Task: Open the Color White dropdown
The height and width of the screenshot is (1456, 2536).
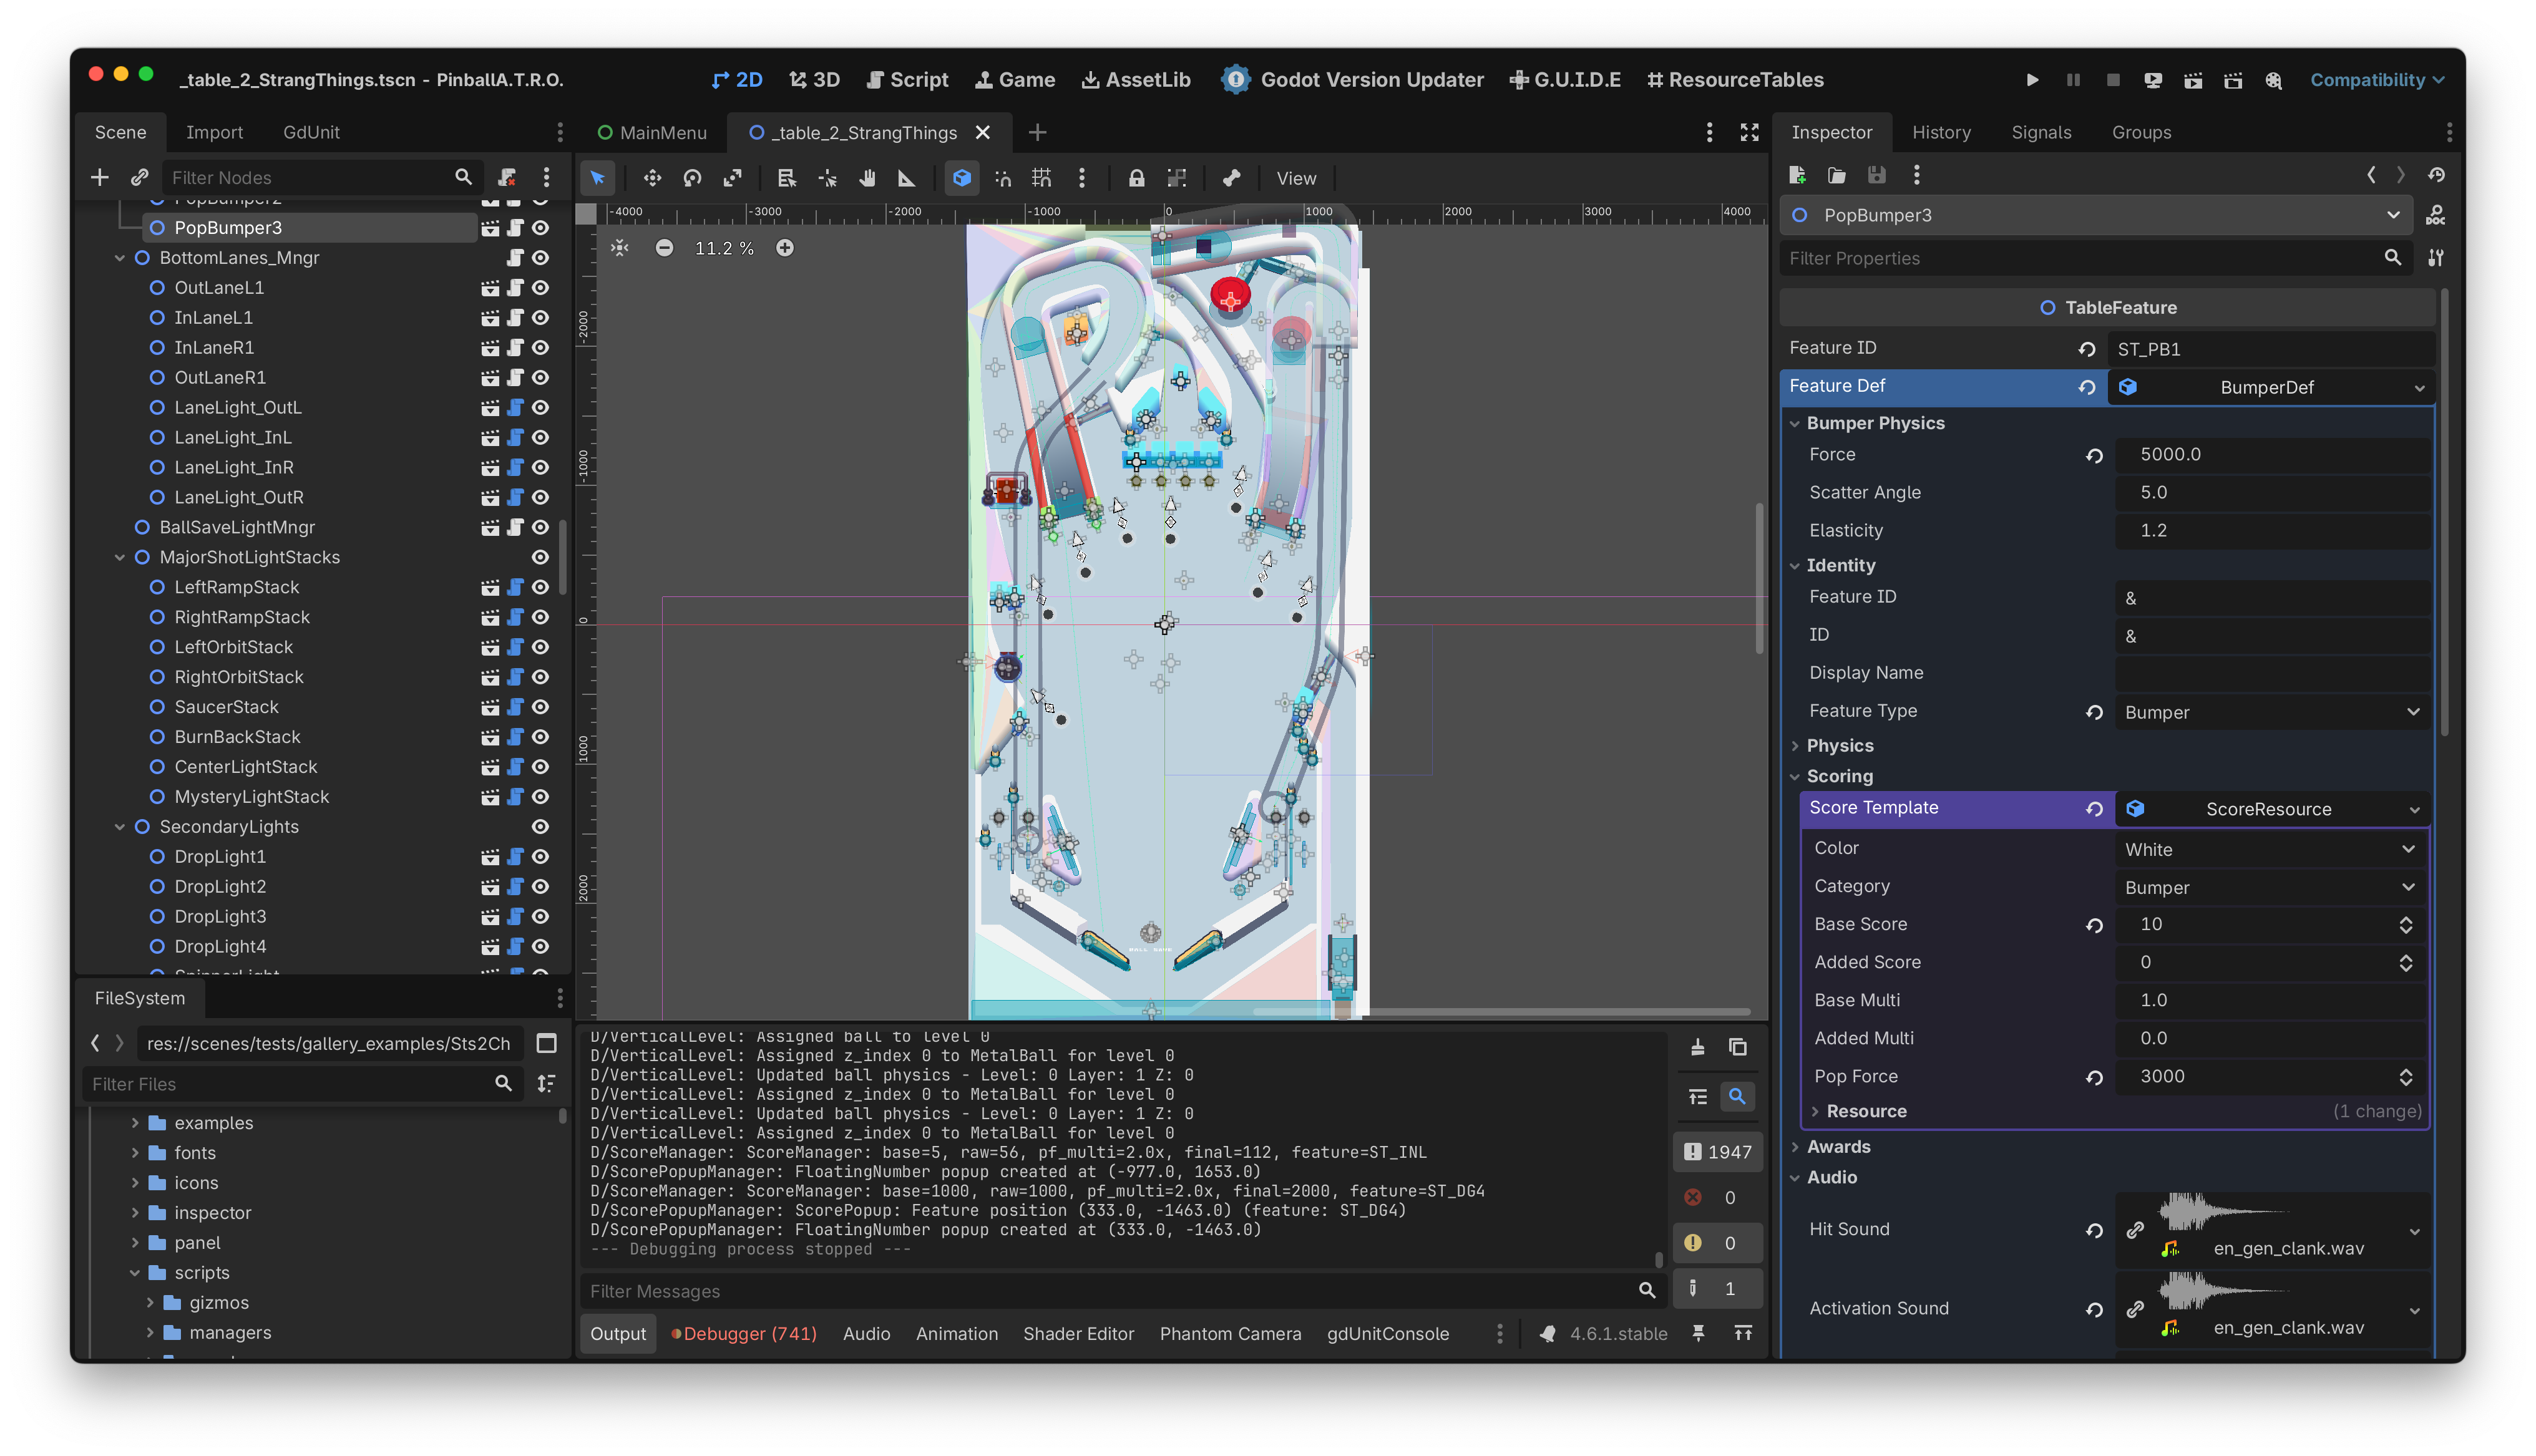Action: (2271, 849)
